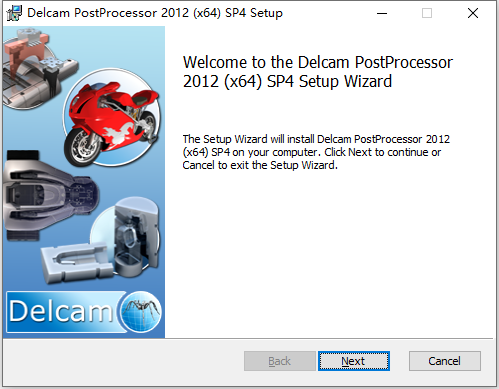Click the disabled Back button
This screenshot has height=389, width=499.
[x=280, y=361]
